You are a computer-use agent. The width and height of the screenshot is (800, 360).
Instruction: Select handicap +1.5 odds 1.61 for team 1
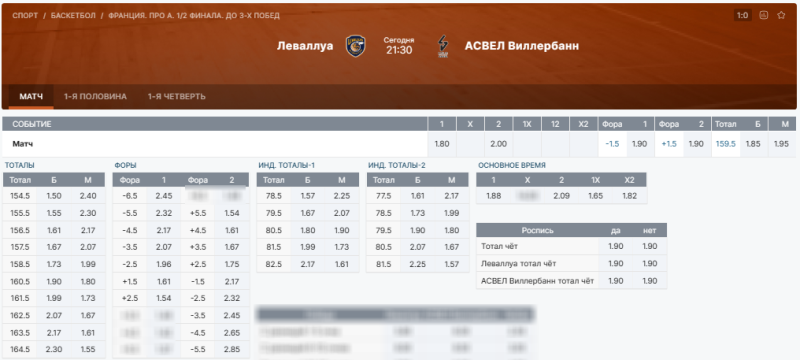(x=164, y=281)
